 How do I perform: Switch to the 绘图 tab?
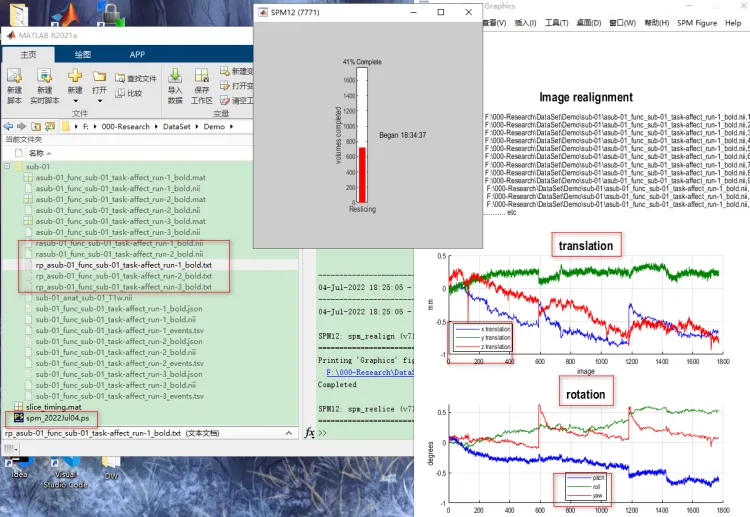(x=83, y=55)
